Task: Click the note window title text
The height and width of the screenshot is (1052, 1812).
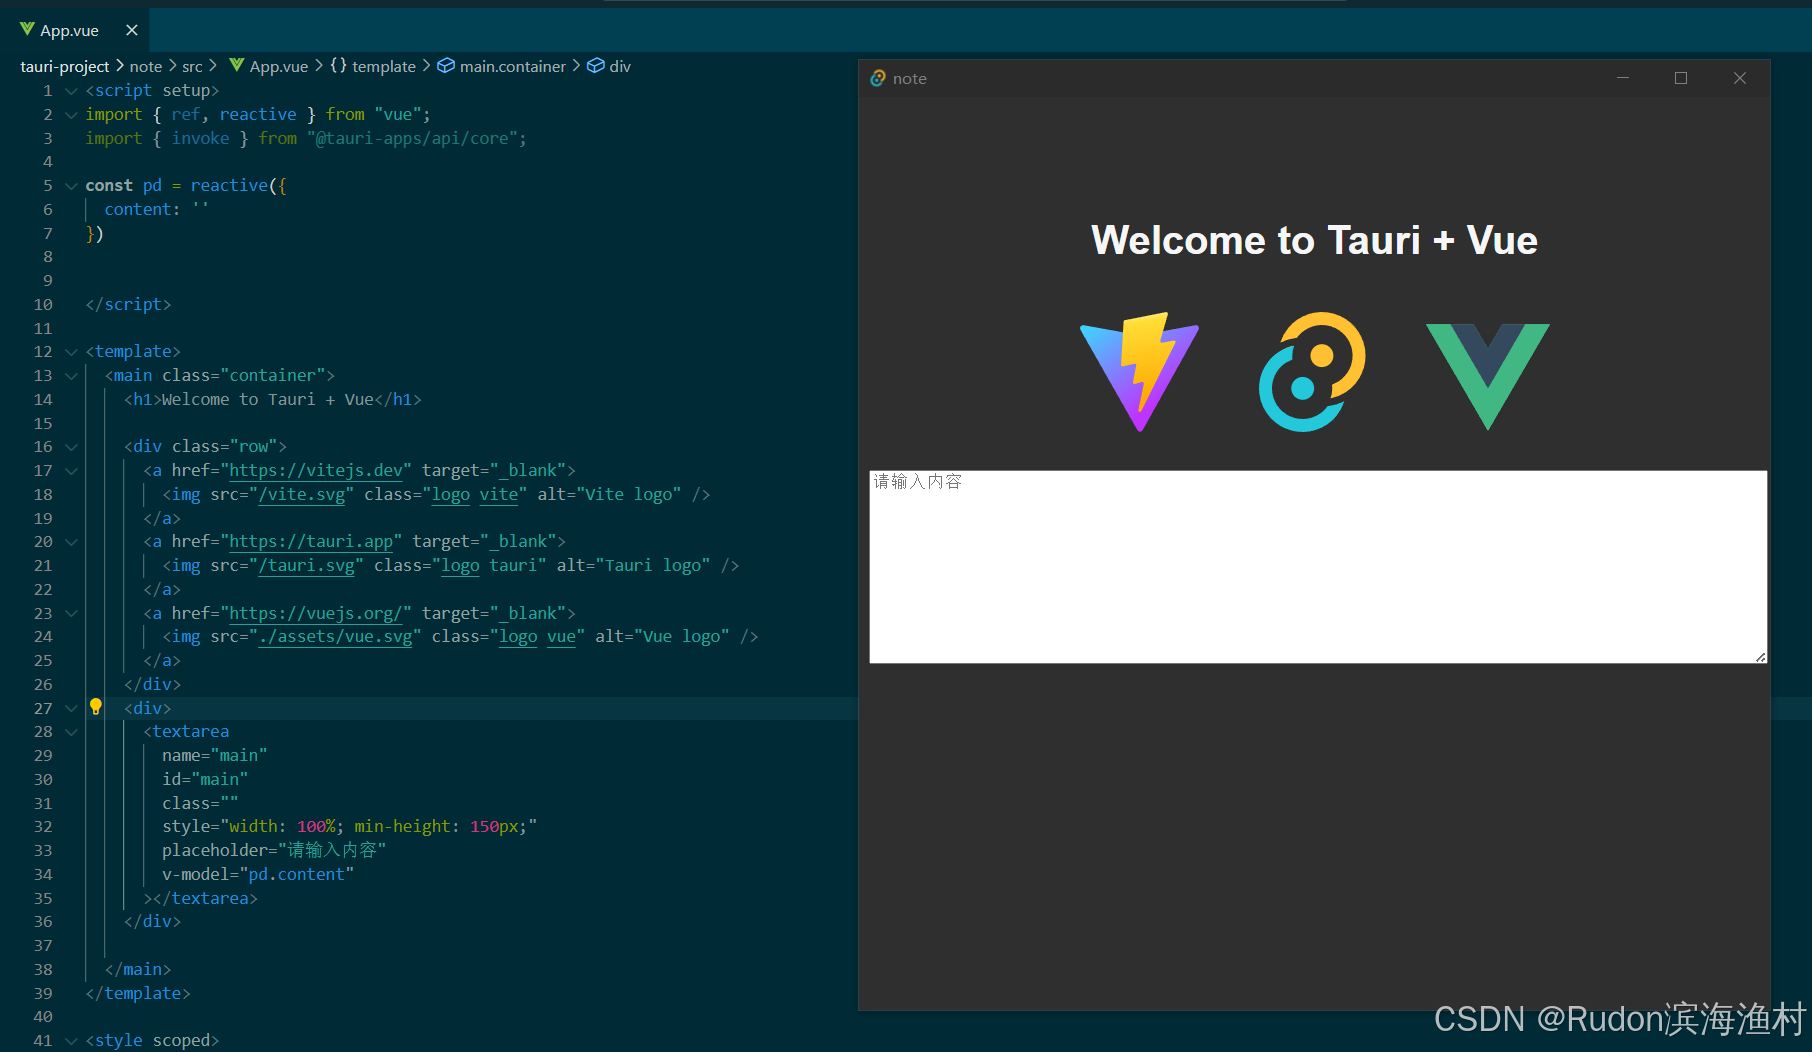Action: point(910,78)
